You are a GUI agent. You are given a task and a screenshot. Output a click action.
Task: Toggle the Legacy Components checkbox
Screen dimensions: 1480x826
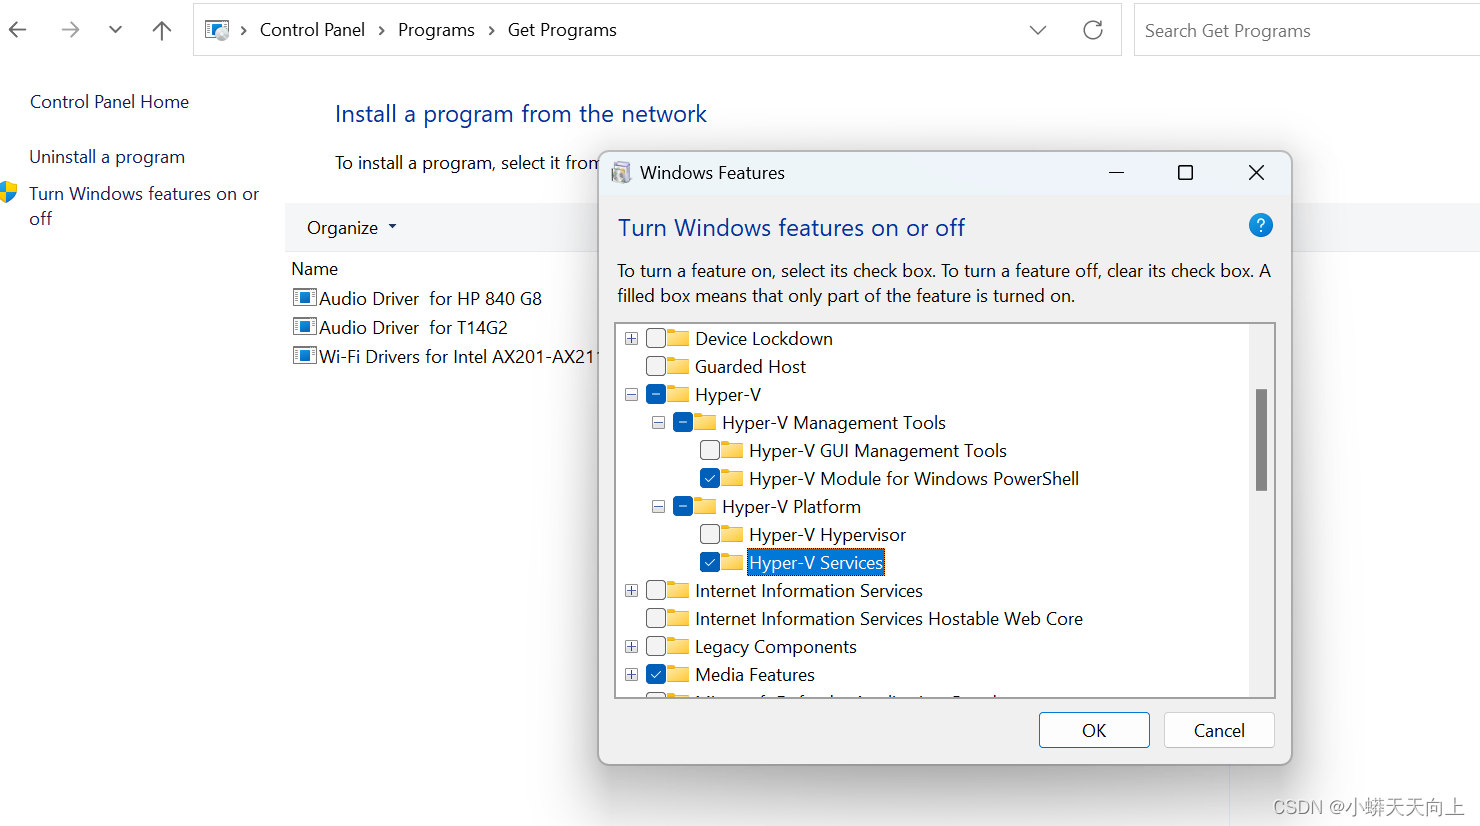click(x=656, y=646)
